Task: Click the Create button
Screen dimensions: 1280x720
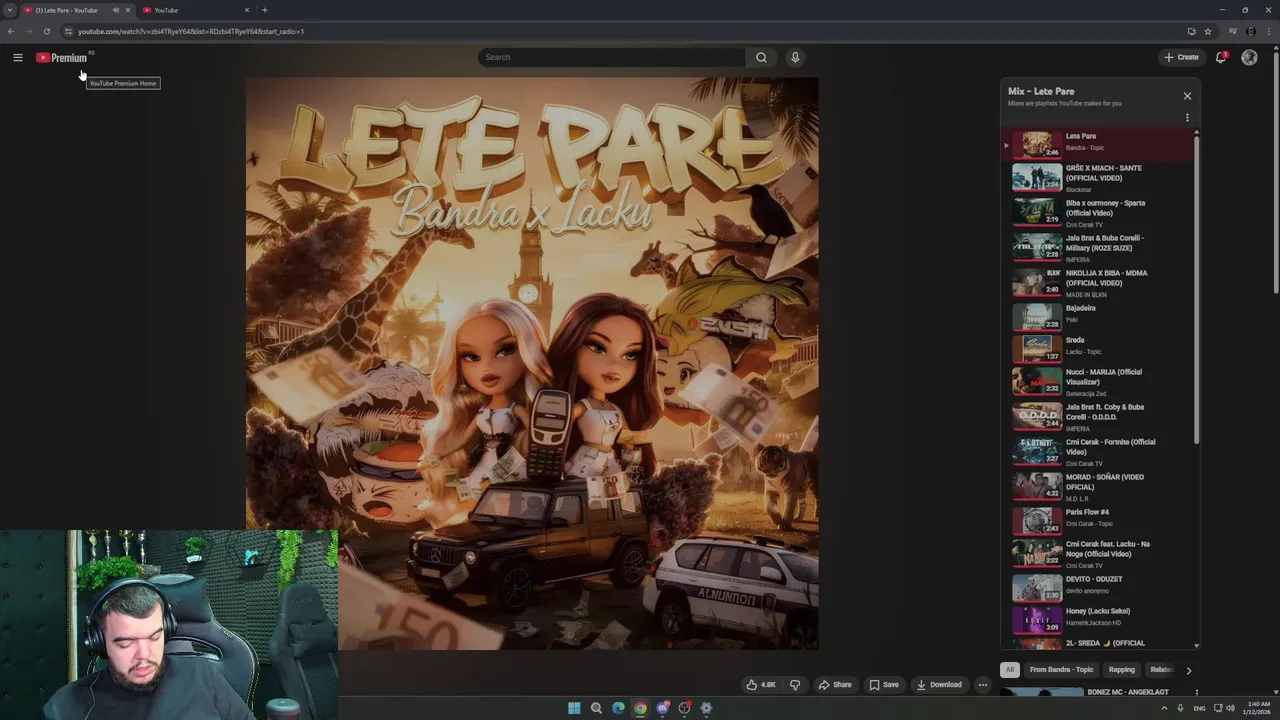Action: click(x=1181, y=57)
